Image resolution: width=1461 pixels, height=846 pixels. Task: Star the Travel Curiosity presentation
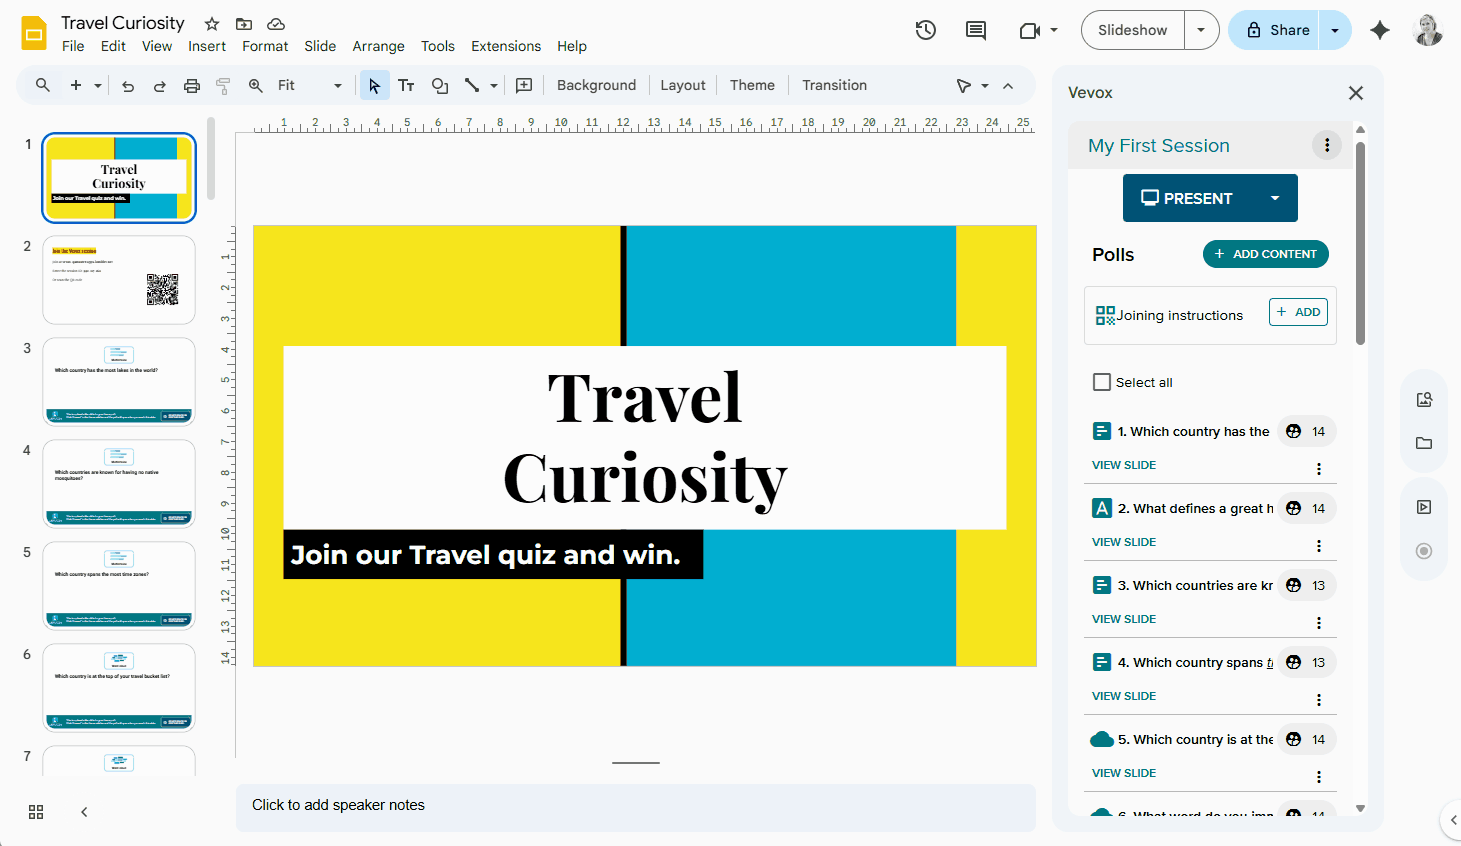(x=211, y=22)
